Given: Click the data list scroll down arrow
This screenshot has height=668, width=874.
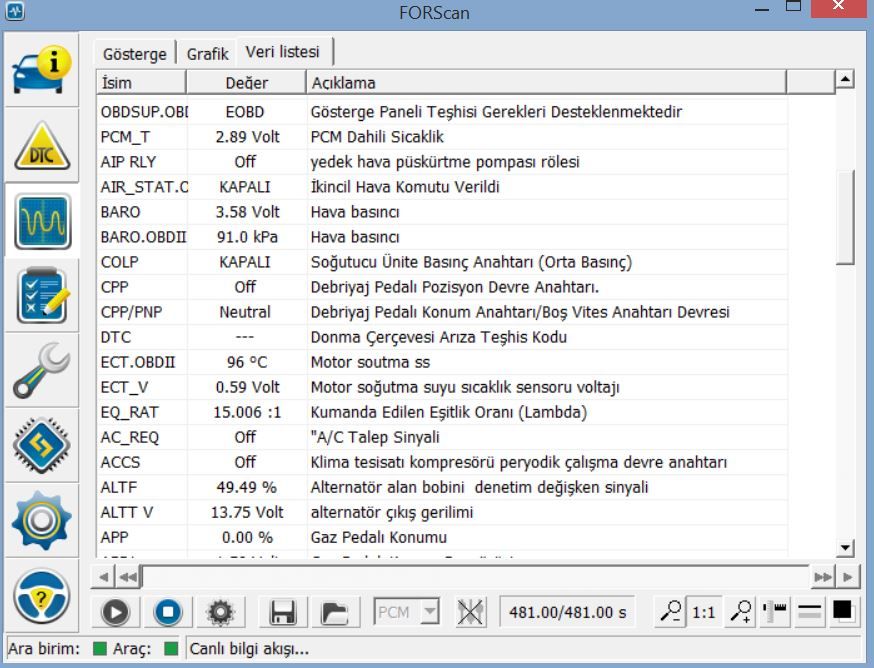Looking at the screenshot, I should point(845,548).
